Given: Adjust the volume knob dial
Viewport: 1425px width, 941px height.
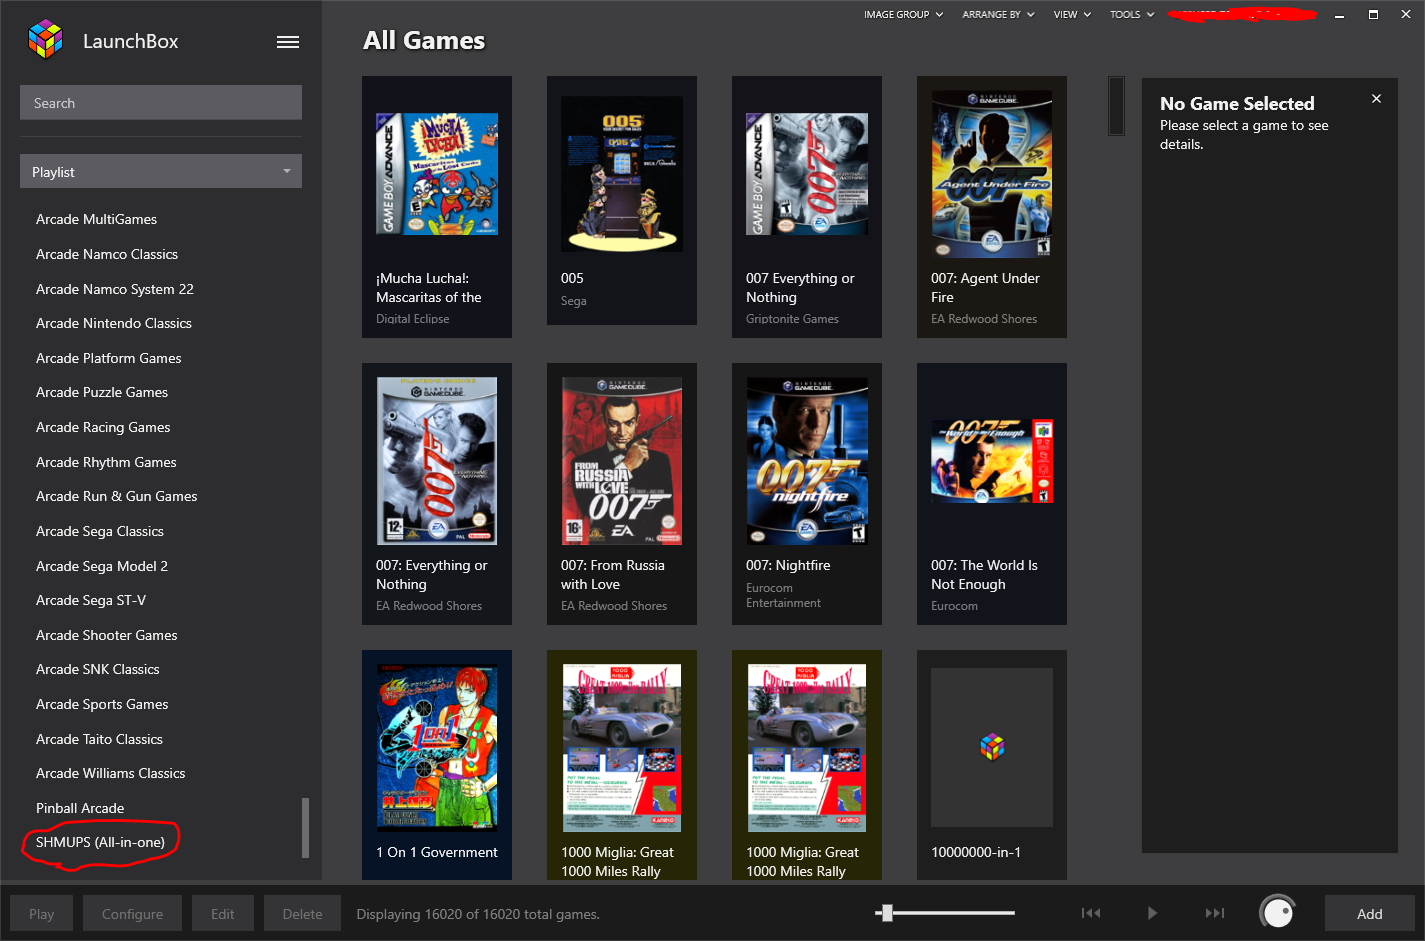Looking at the screenshot, I should (1278, 912).
